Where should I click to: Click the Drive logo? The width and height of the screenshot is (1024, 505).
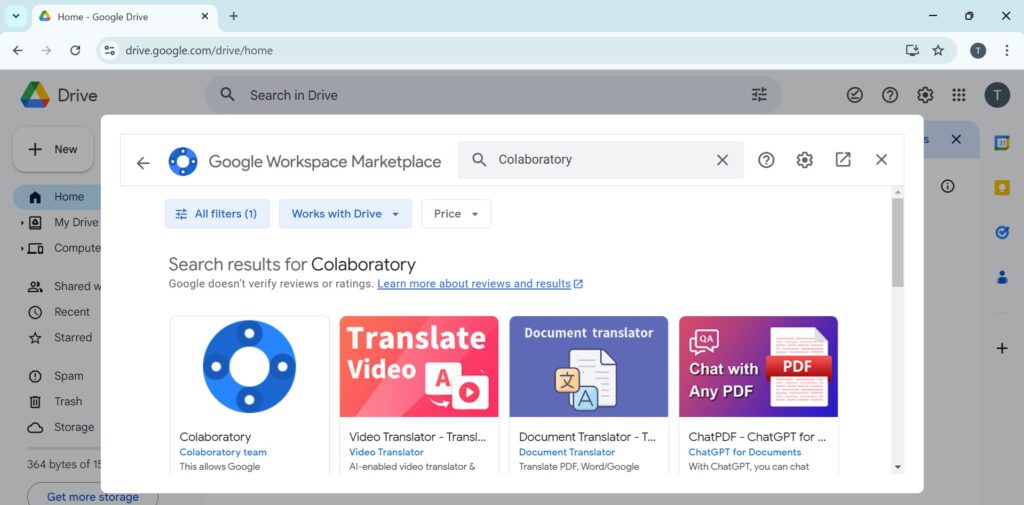click(59, 95)
